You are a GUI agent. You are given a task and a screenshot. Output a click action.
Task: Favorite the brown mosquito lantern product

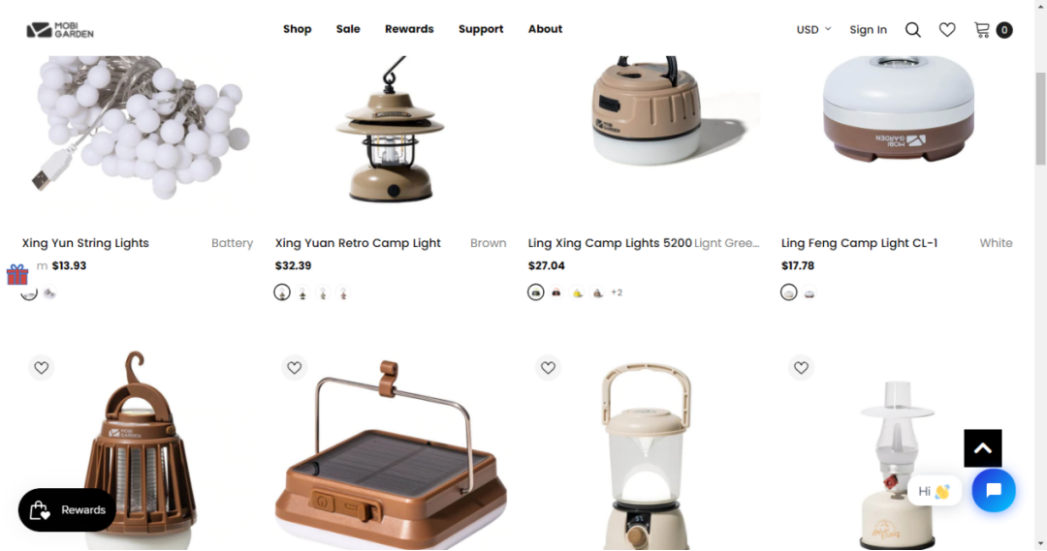point(41,367)
